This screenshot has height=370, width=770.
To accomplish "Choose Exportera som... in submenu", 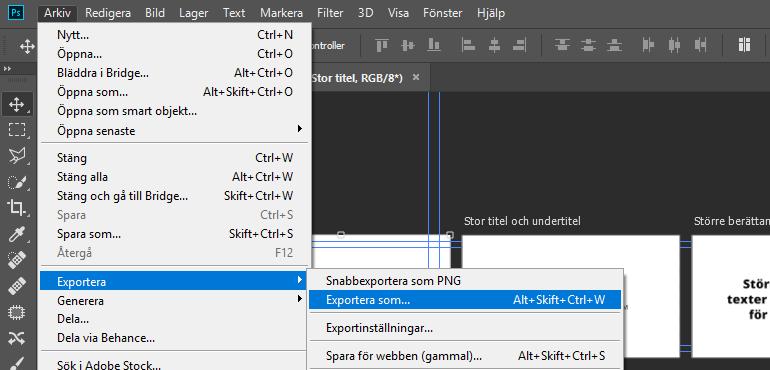I will pyautogui.click(x=465, y=299).
